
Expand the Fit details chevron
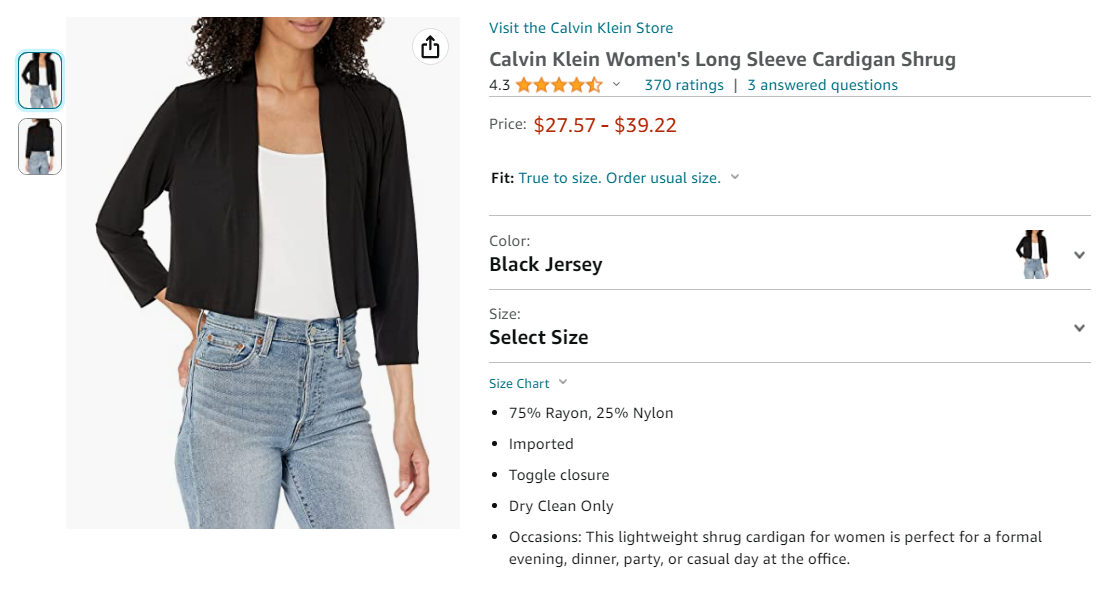[735, 177]
